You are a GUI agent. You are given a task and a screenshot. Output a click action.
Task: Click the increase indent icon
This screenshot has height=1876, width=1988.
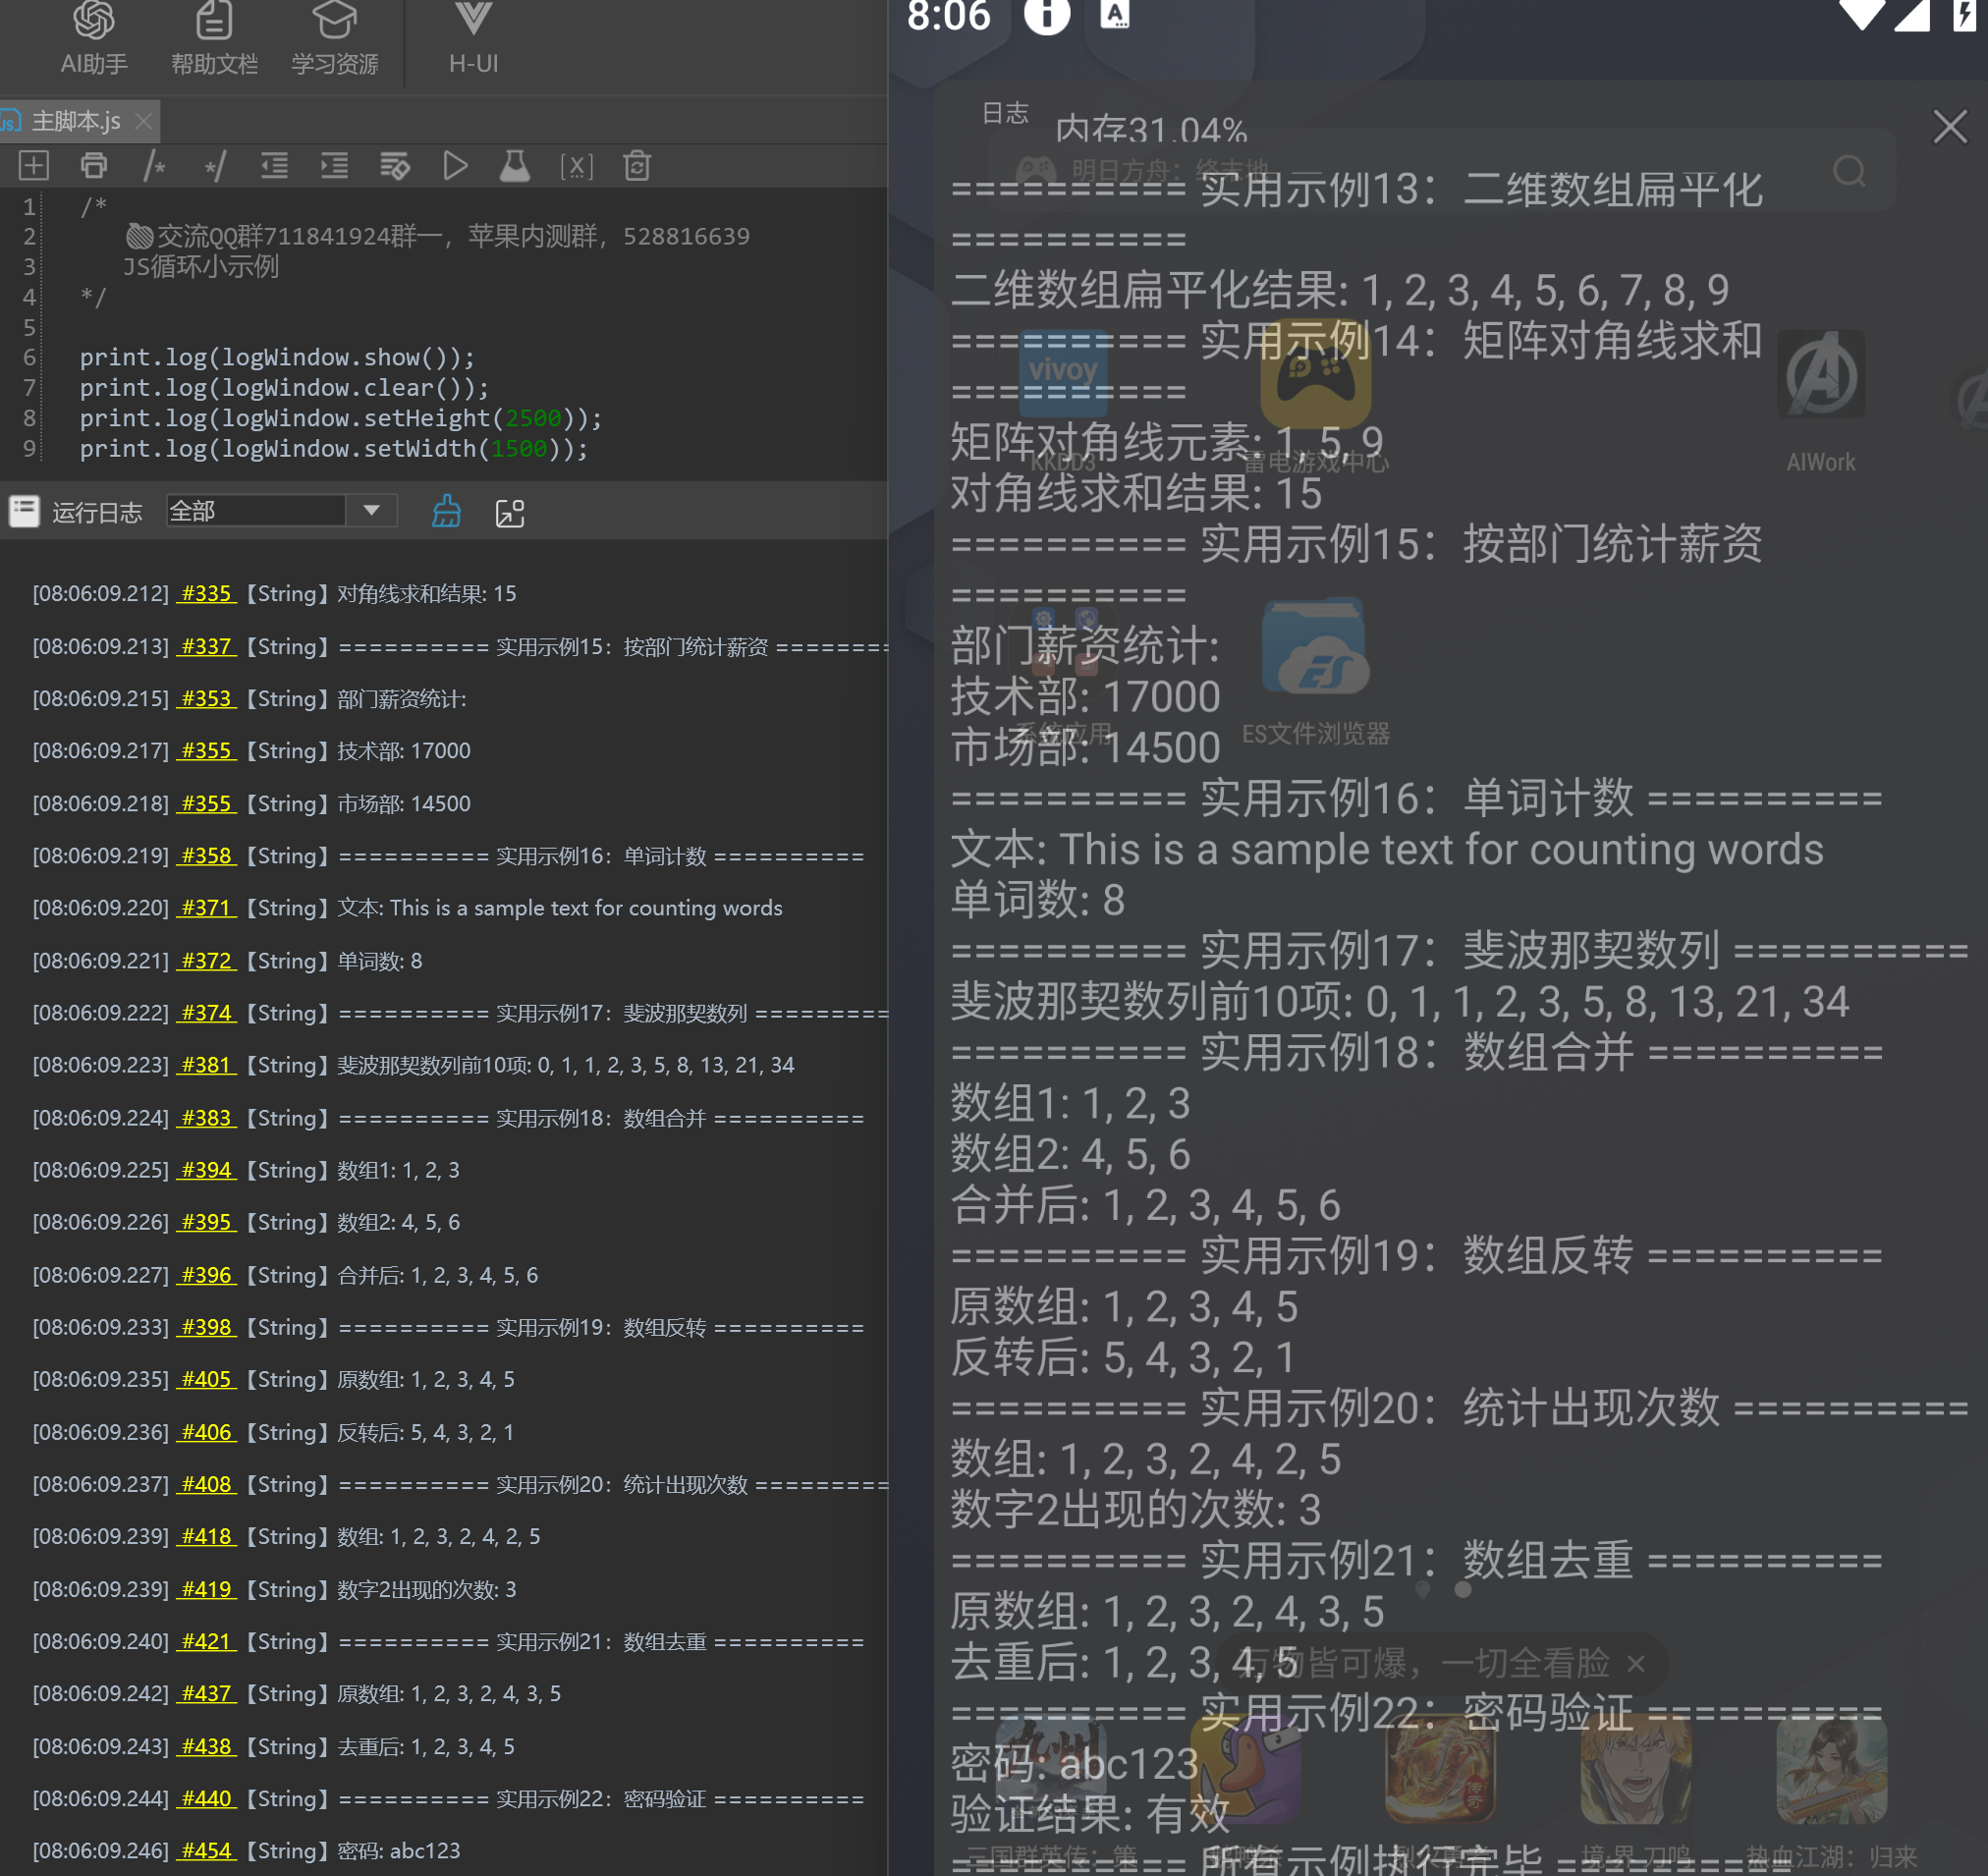click(x=334, y=166)
